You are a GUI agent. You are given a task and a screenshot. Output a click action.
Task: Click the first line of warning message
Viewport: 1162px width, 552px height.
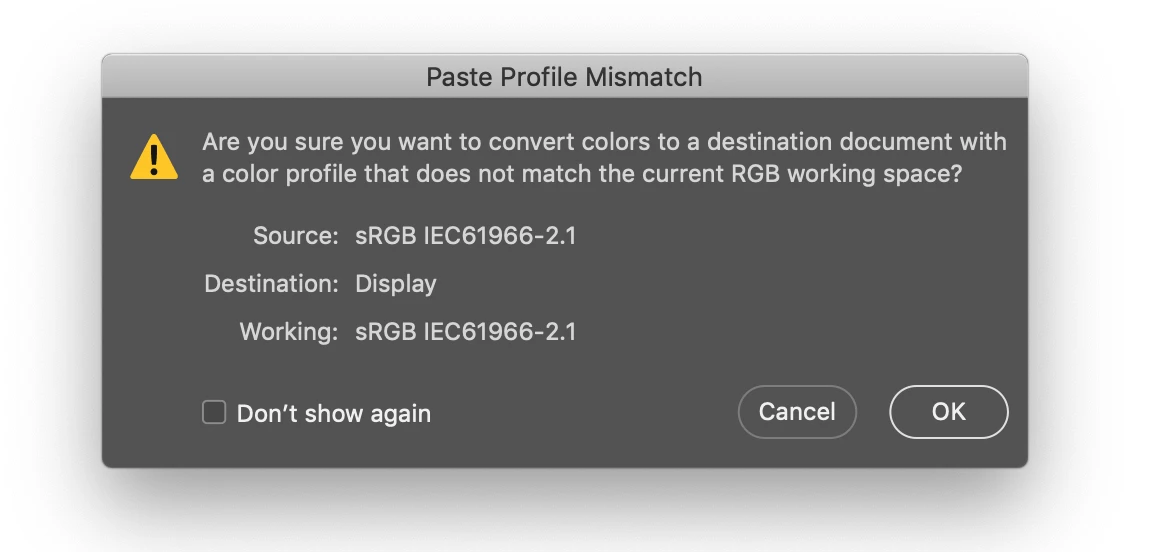pos(605,142)
